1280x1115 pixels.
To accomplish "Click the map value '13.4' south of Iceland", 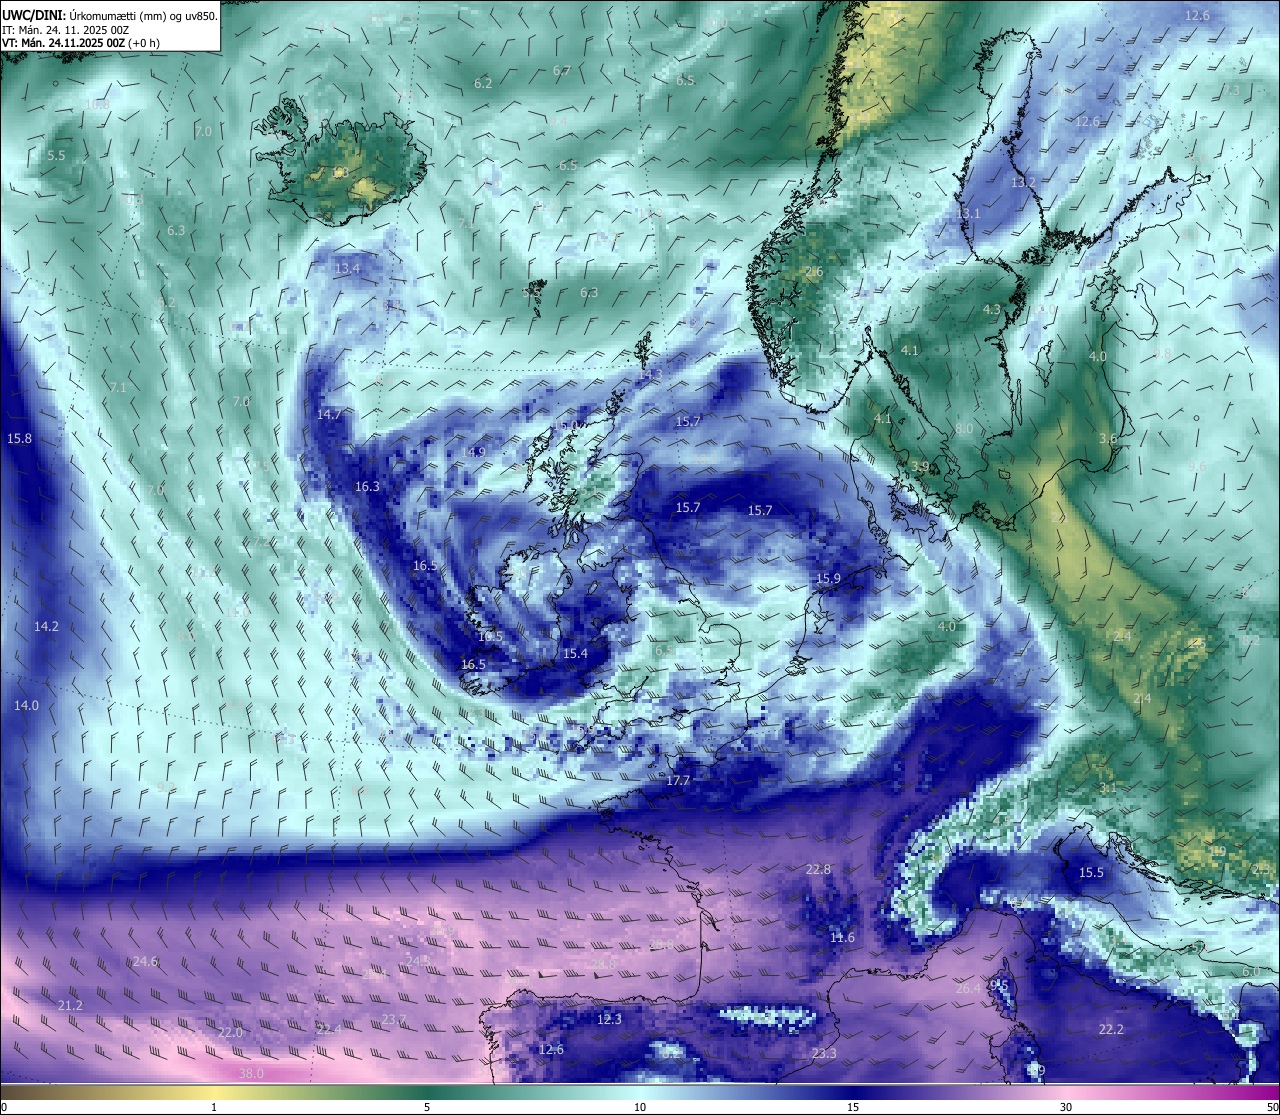I will [x=347, y=269].
